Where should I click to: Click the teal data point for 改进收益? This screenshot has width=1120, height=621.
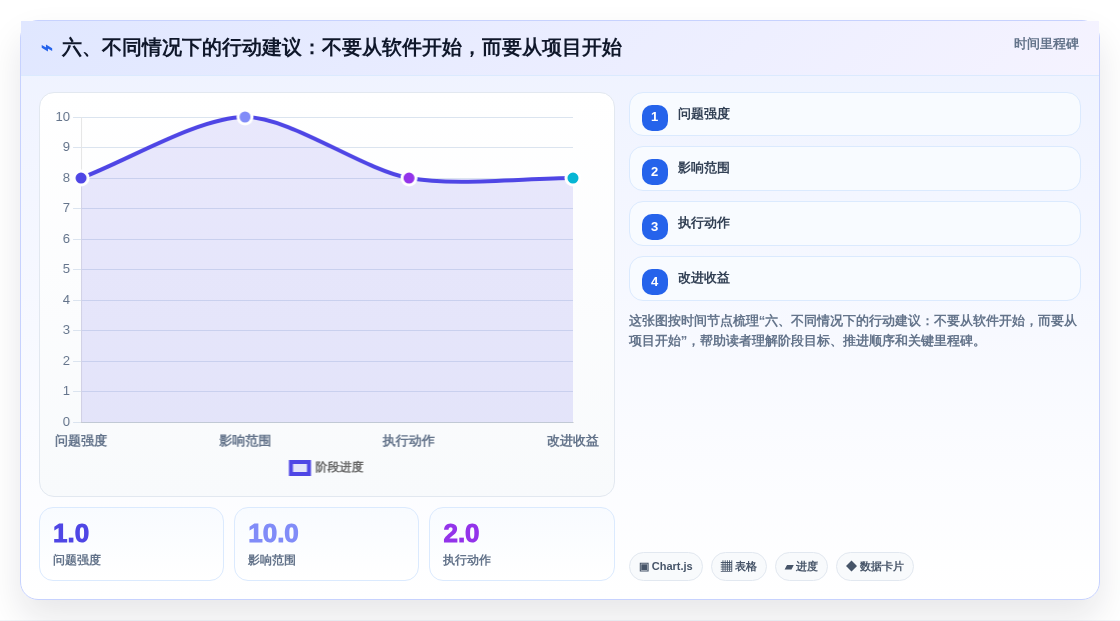pyautogui.click(x=573, y=178)
